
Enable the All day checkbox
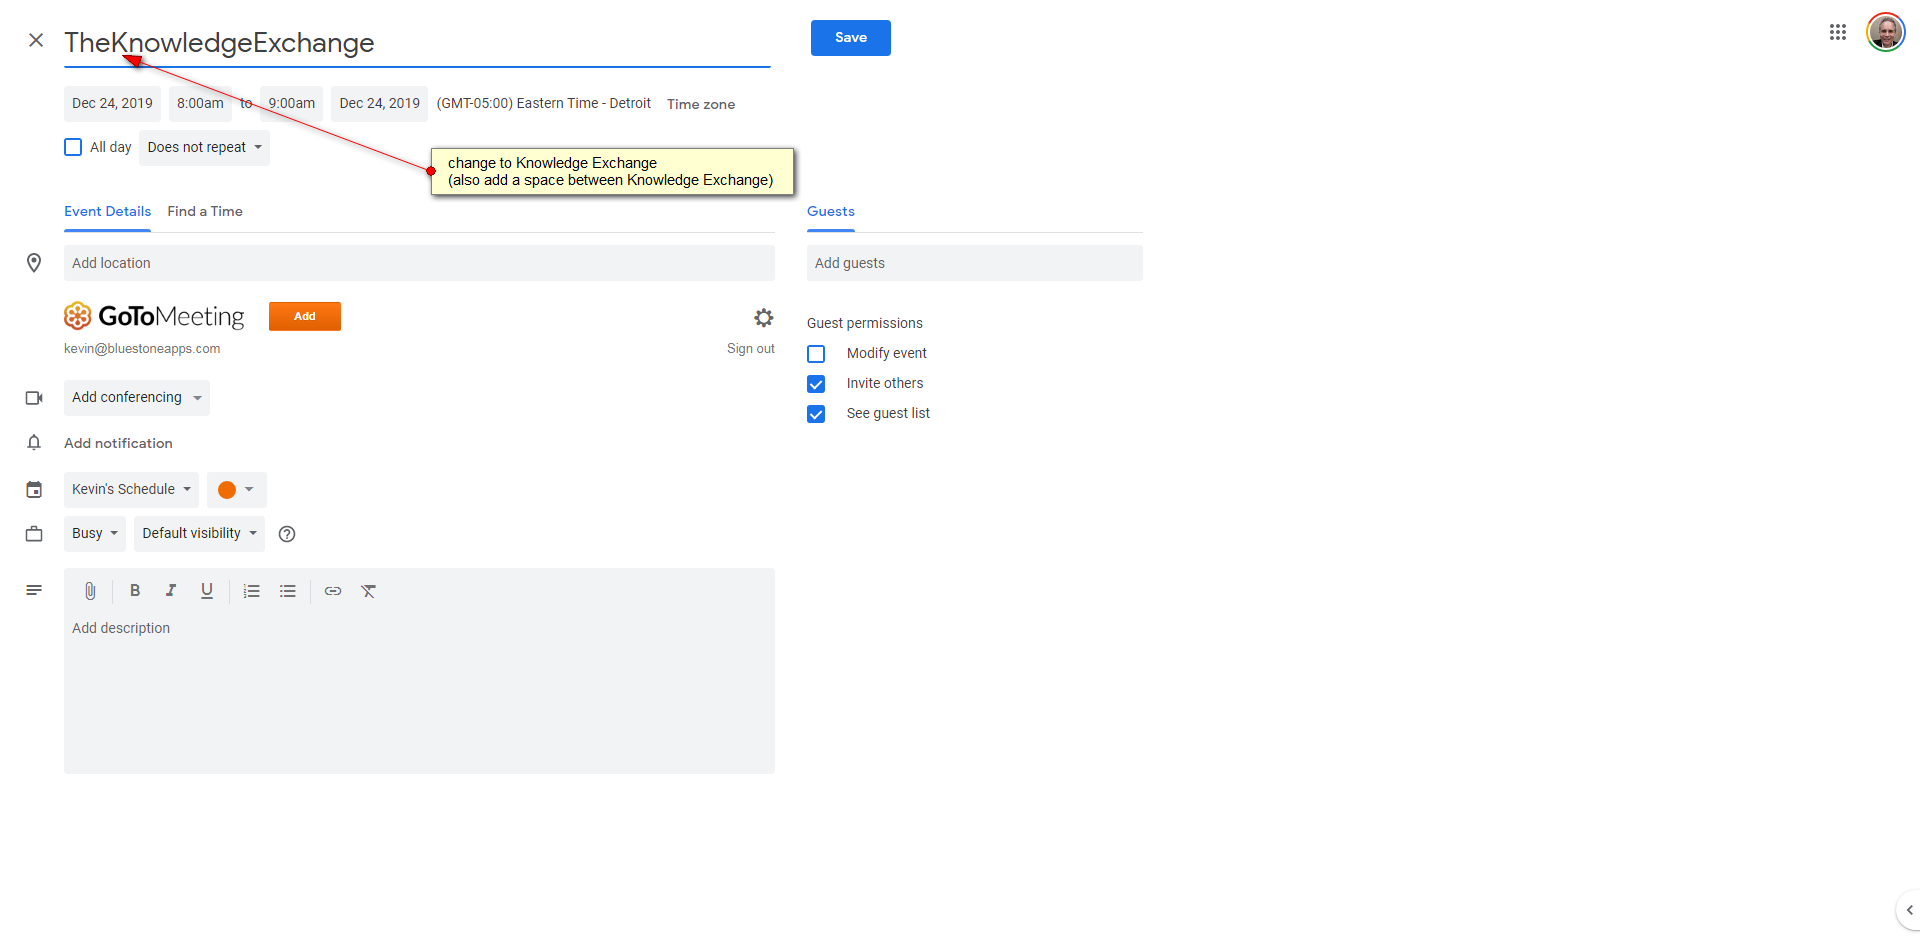click(x=73, y=147)
